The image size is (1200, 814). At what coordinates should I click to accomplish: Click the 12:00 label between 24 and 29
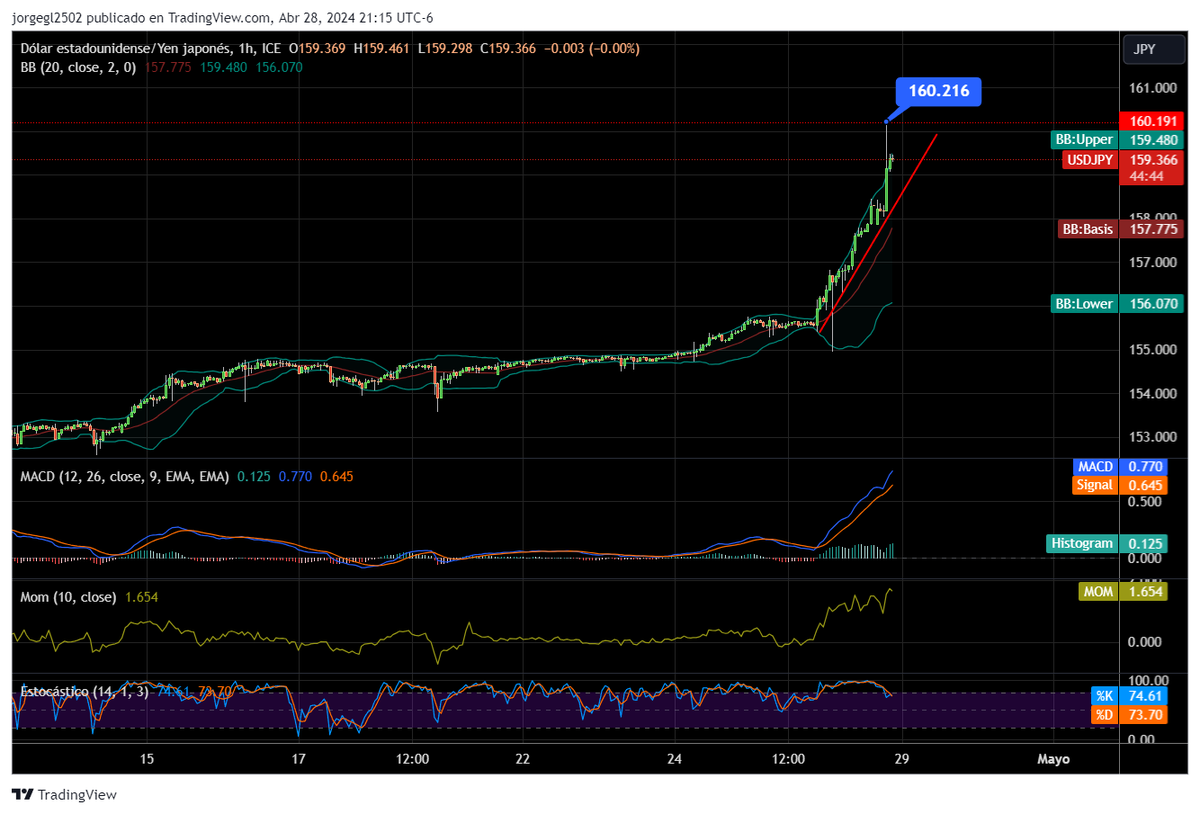(788, 759)
